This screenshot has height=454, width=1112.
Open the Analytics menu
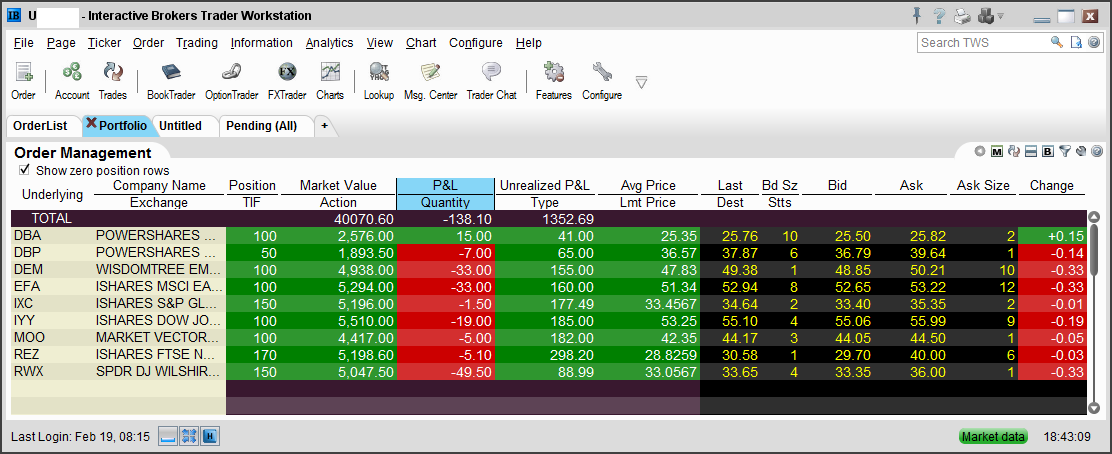(x=329, y=43)
